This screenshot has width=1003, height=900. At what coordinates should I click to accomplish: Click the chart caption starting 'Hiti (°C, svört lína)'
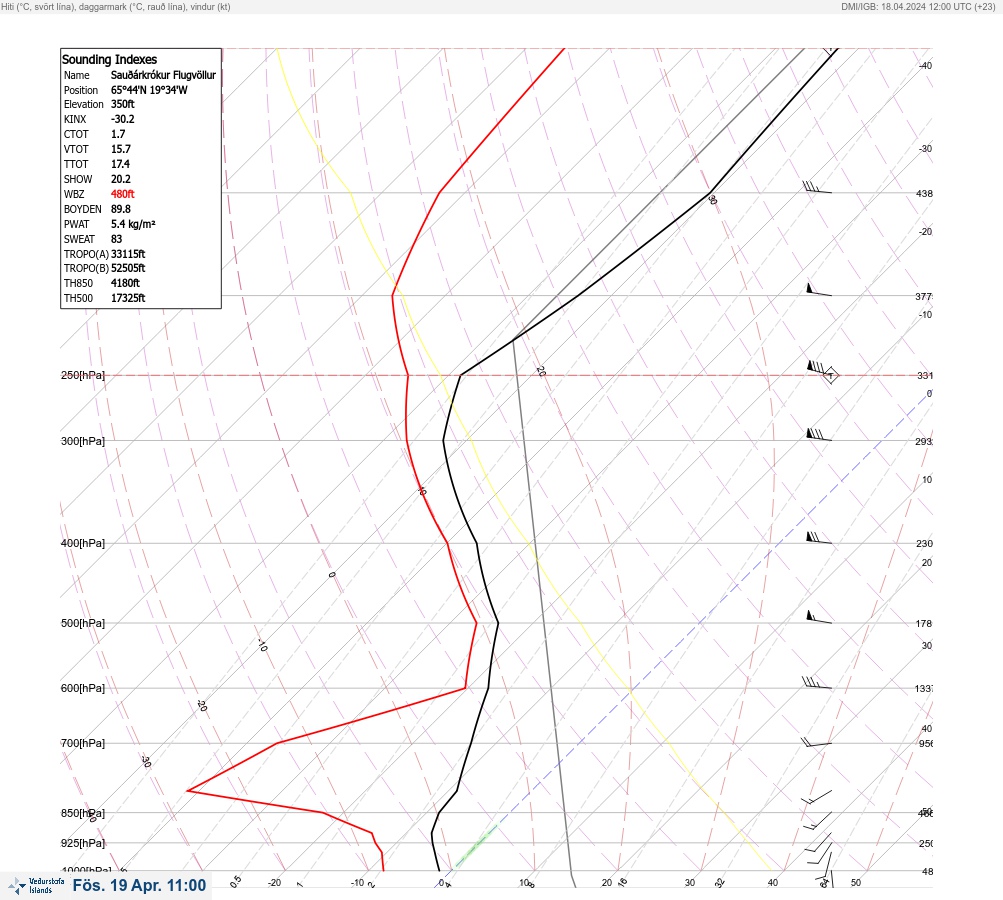(116, 6)
